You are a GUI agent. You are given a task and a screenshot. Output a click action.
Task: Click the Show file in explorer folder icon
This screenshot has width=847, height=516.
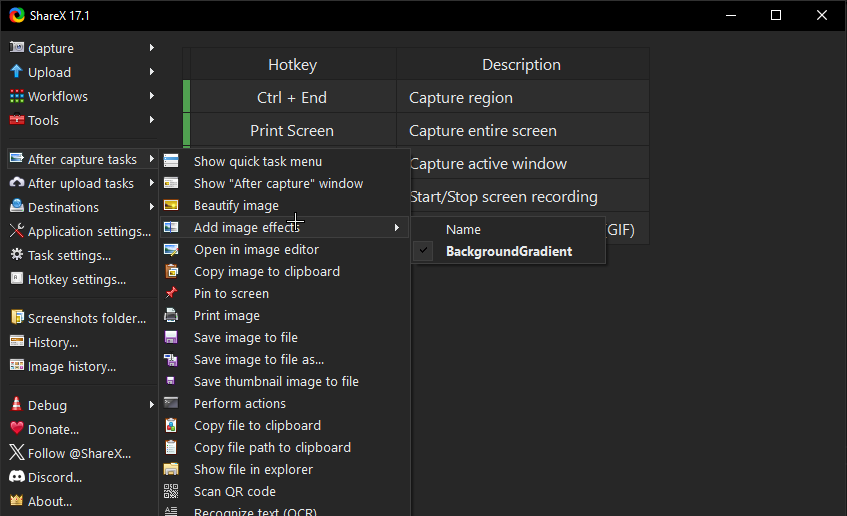click(x=171, y=469)
